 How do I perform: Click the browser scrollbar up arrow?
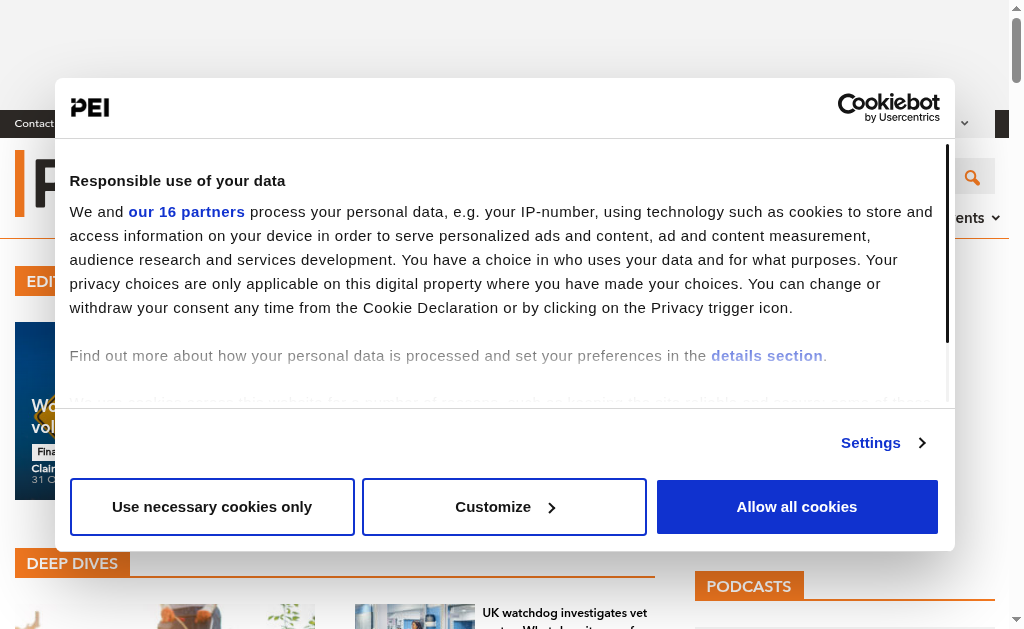pyautogui.click(x=1016, y=8)
